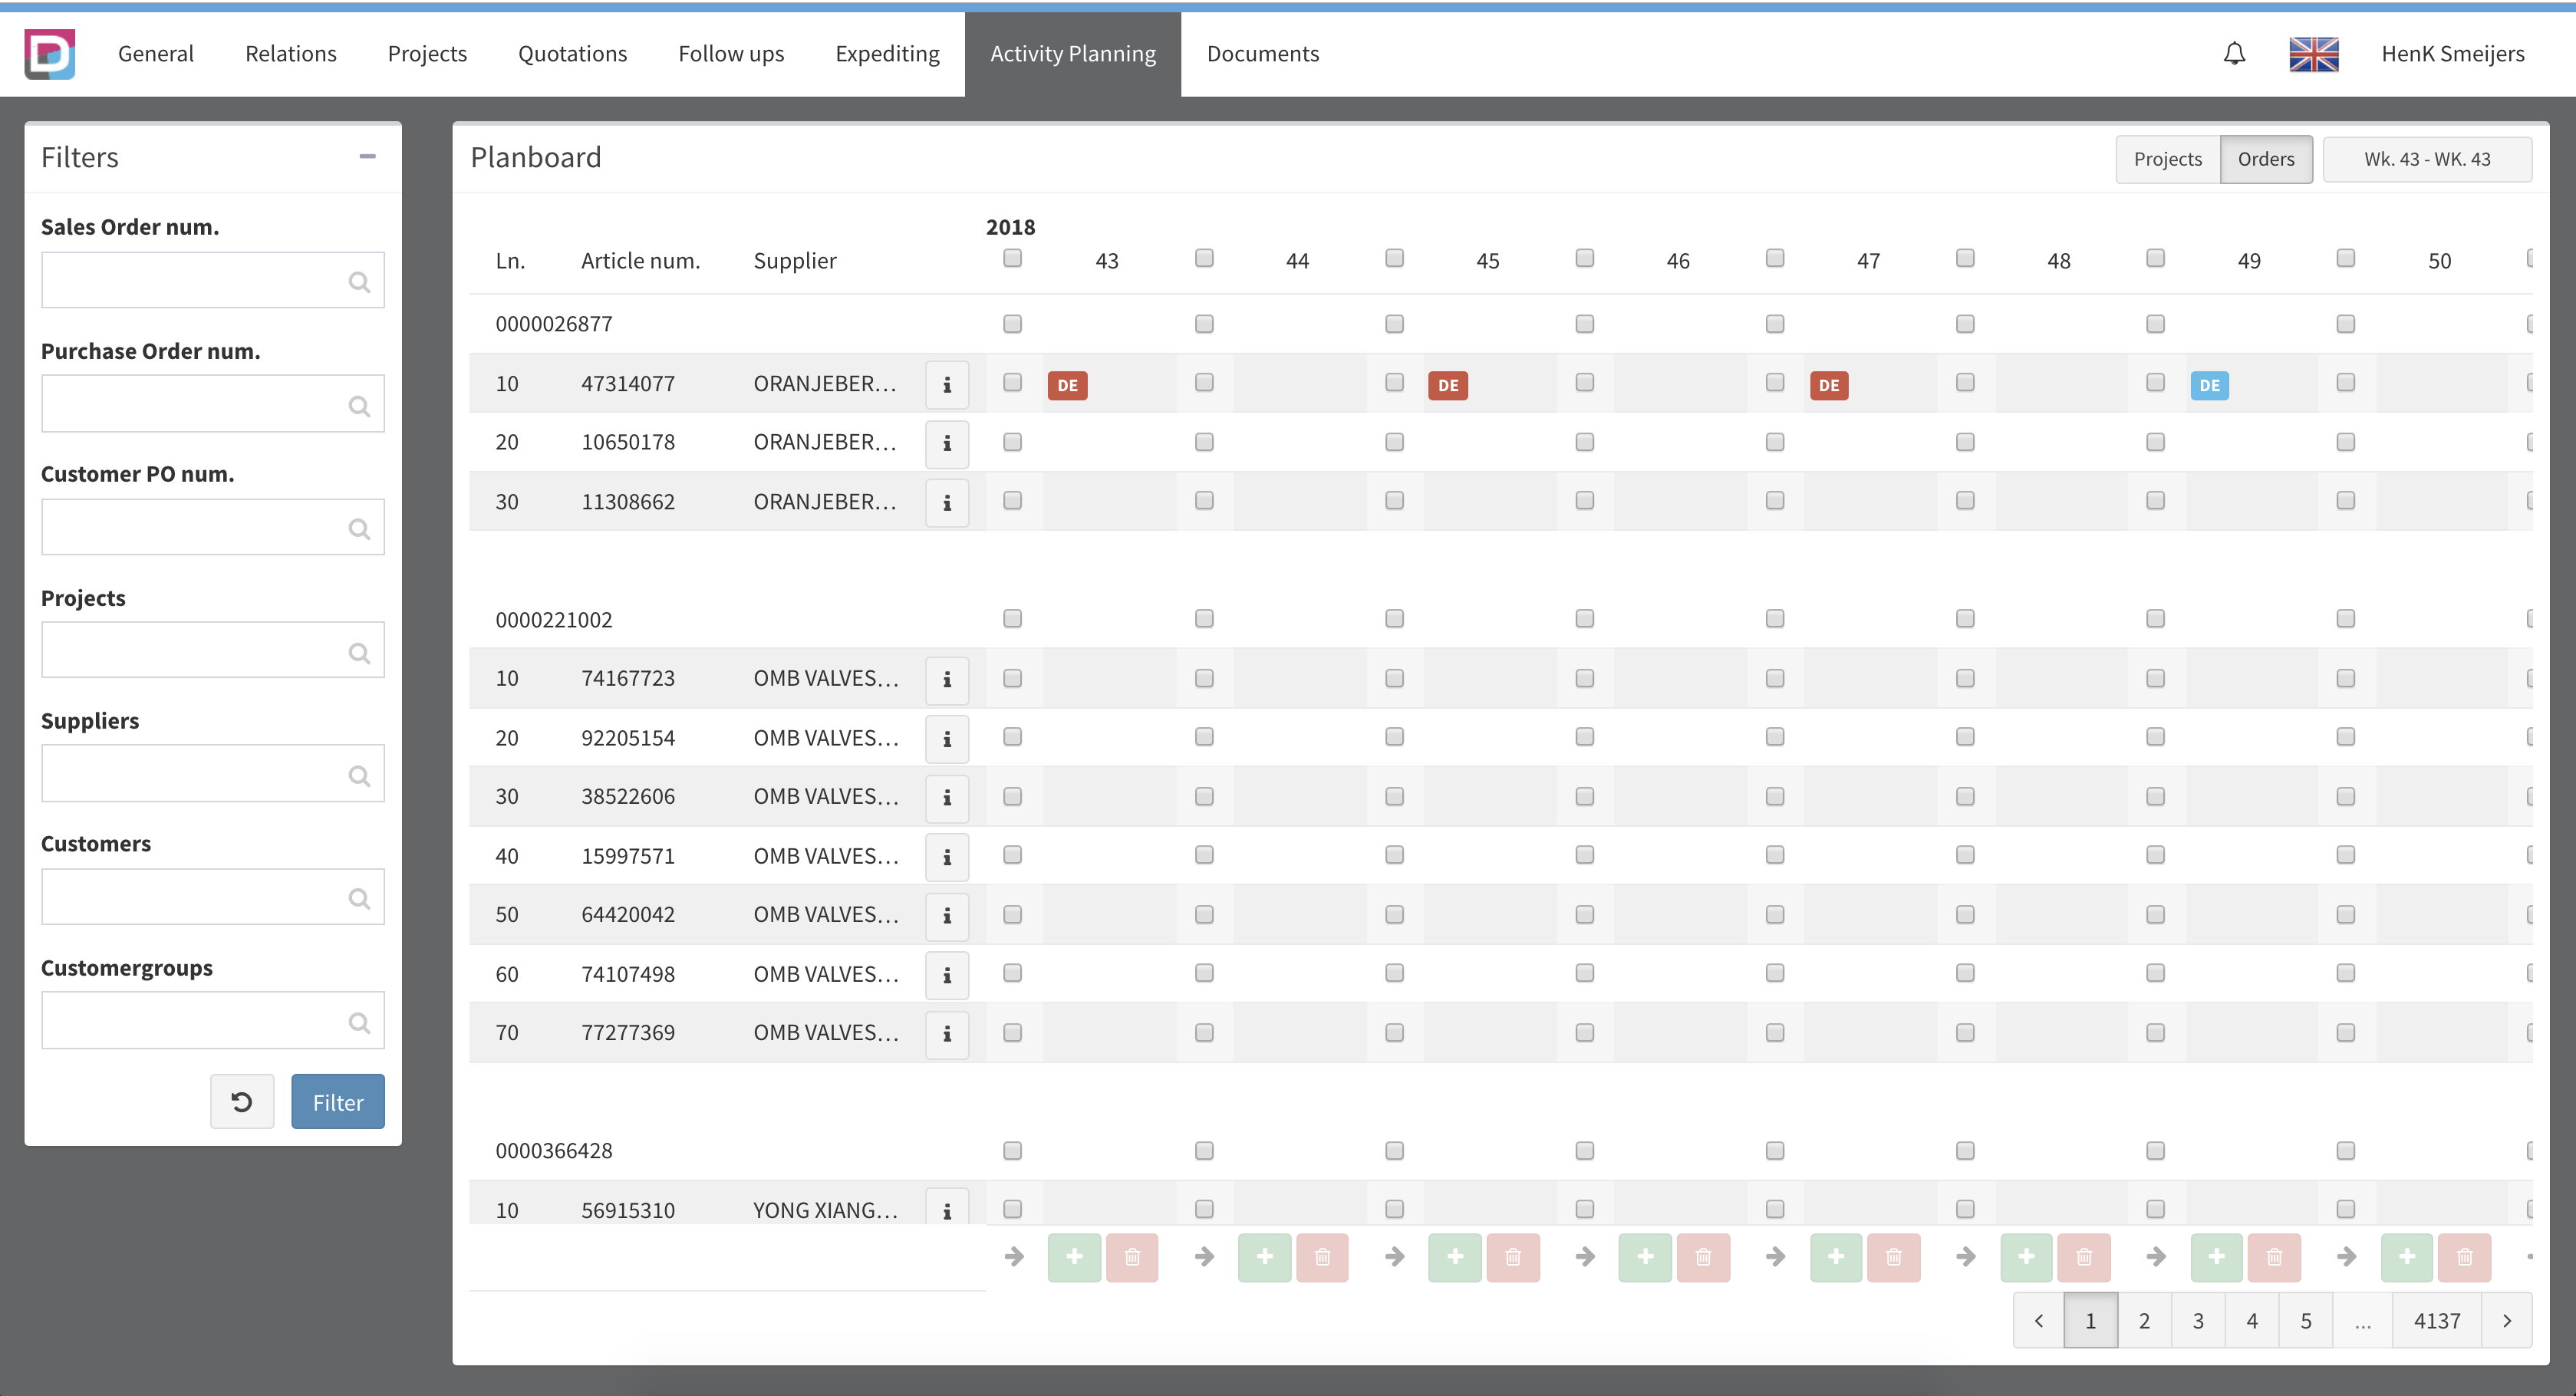Tick the week 47 header checkbox

1775,259
